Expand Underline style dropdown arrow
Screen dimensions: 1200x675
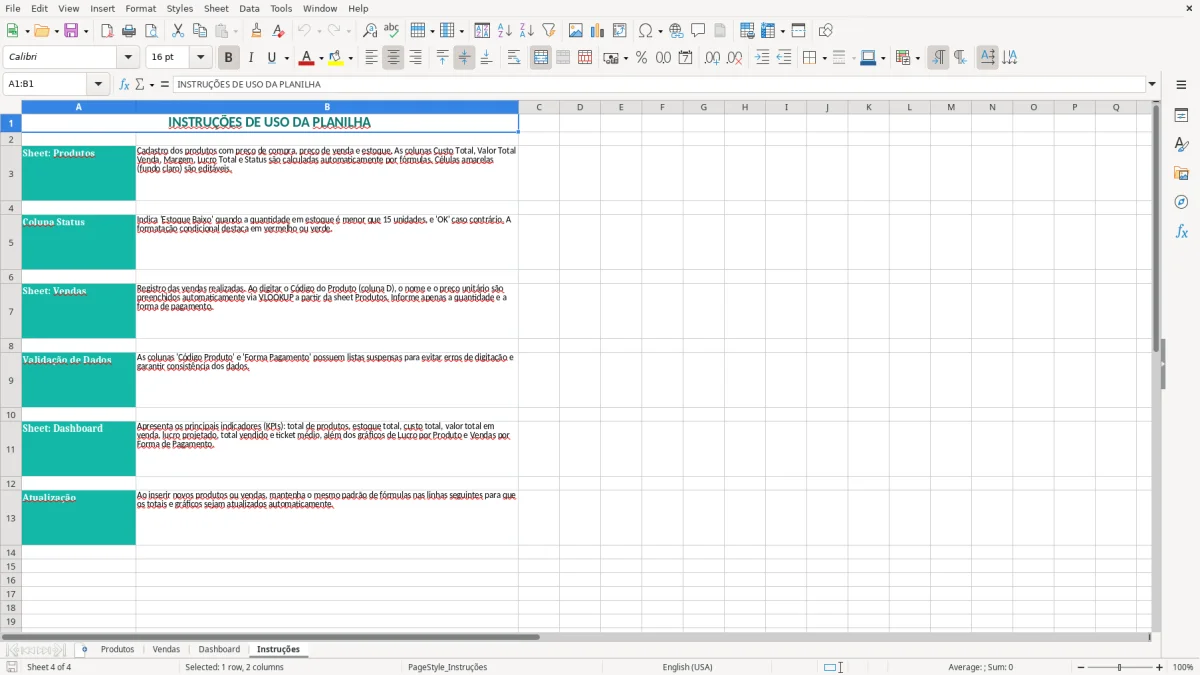coord(286,58)
